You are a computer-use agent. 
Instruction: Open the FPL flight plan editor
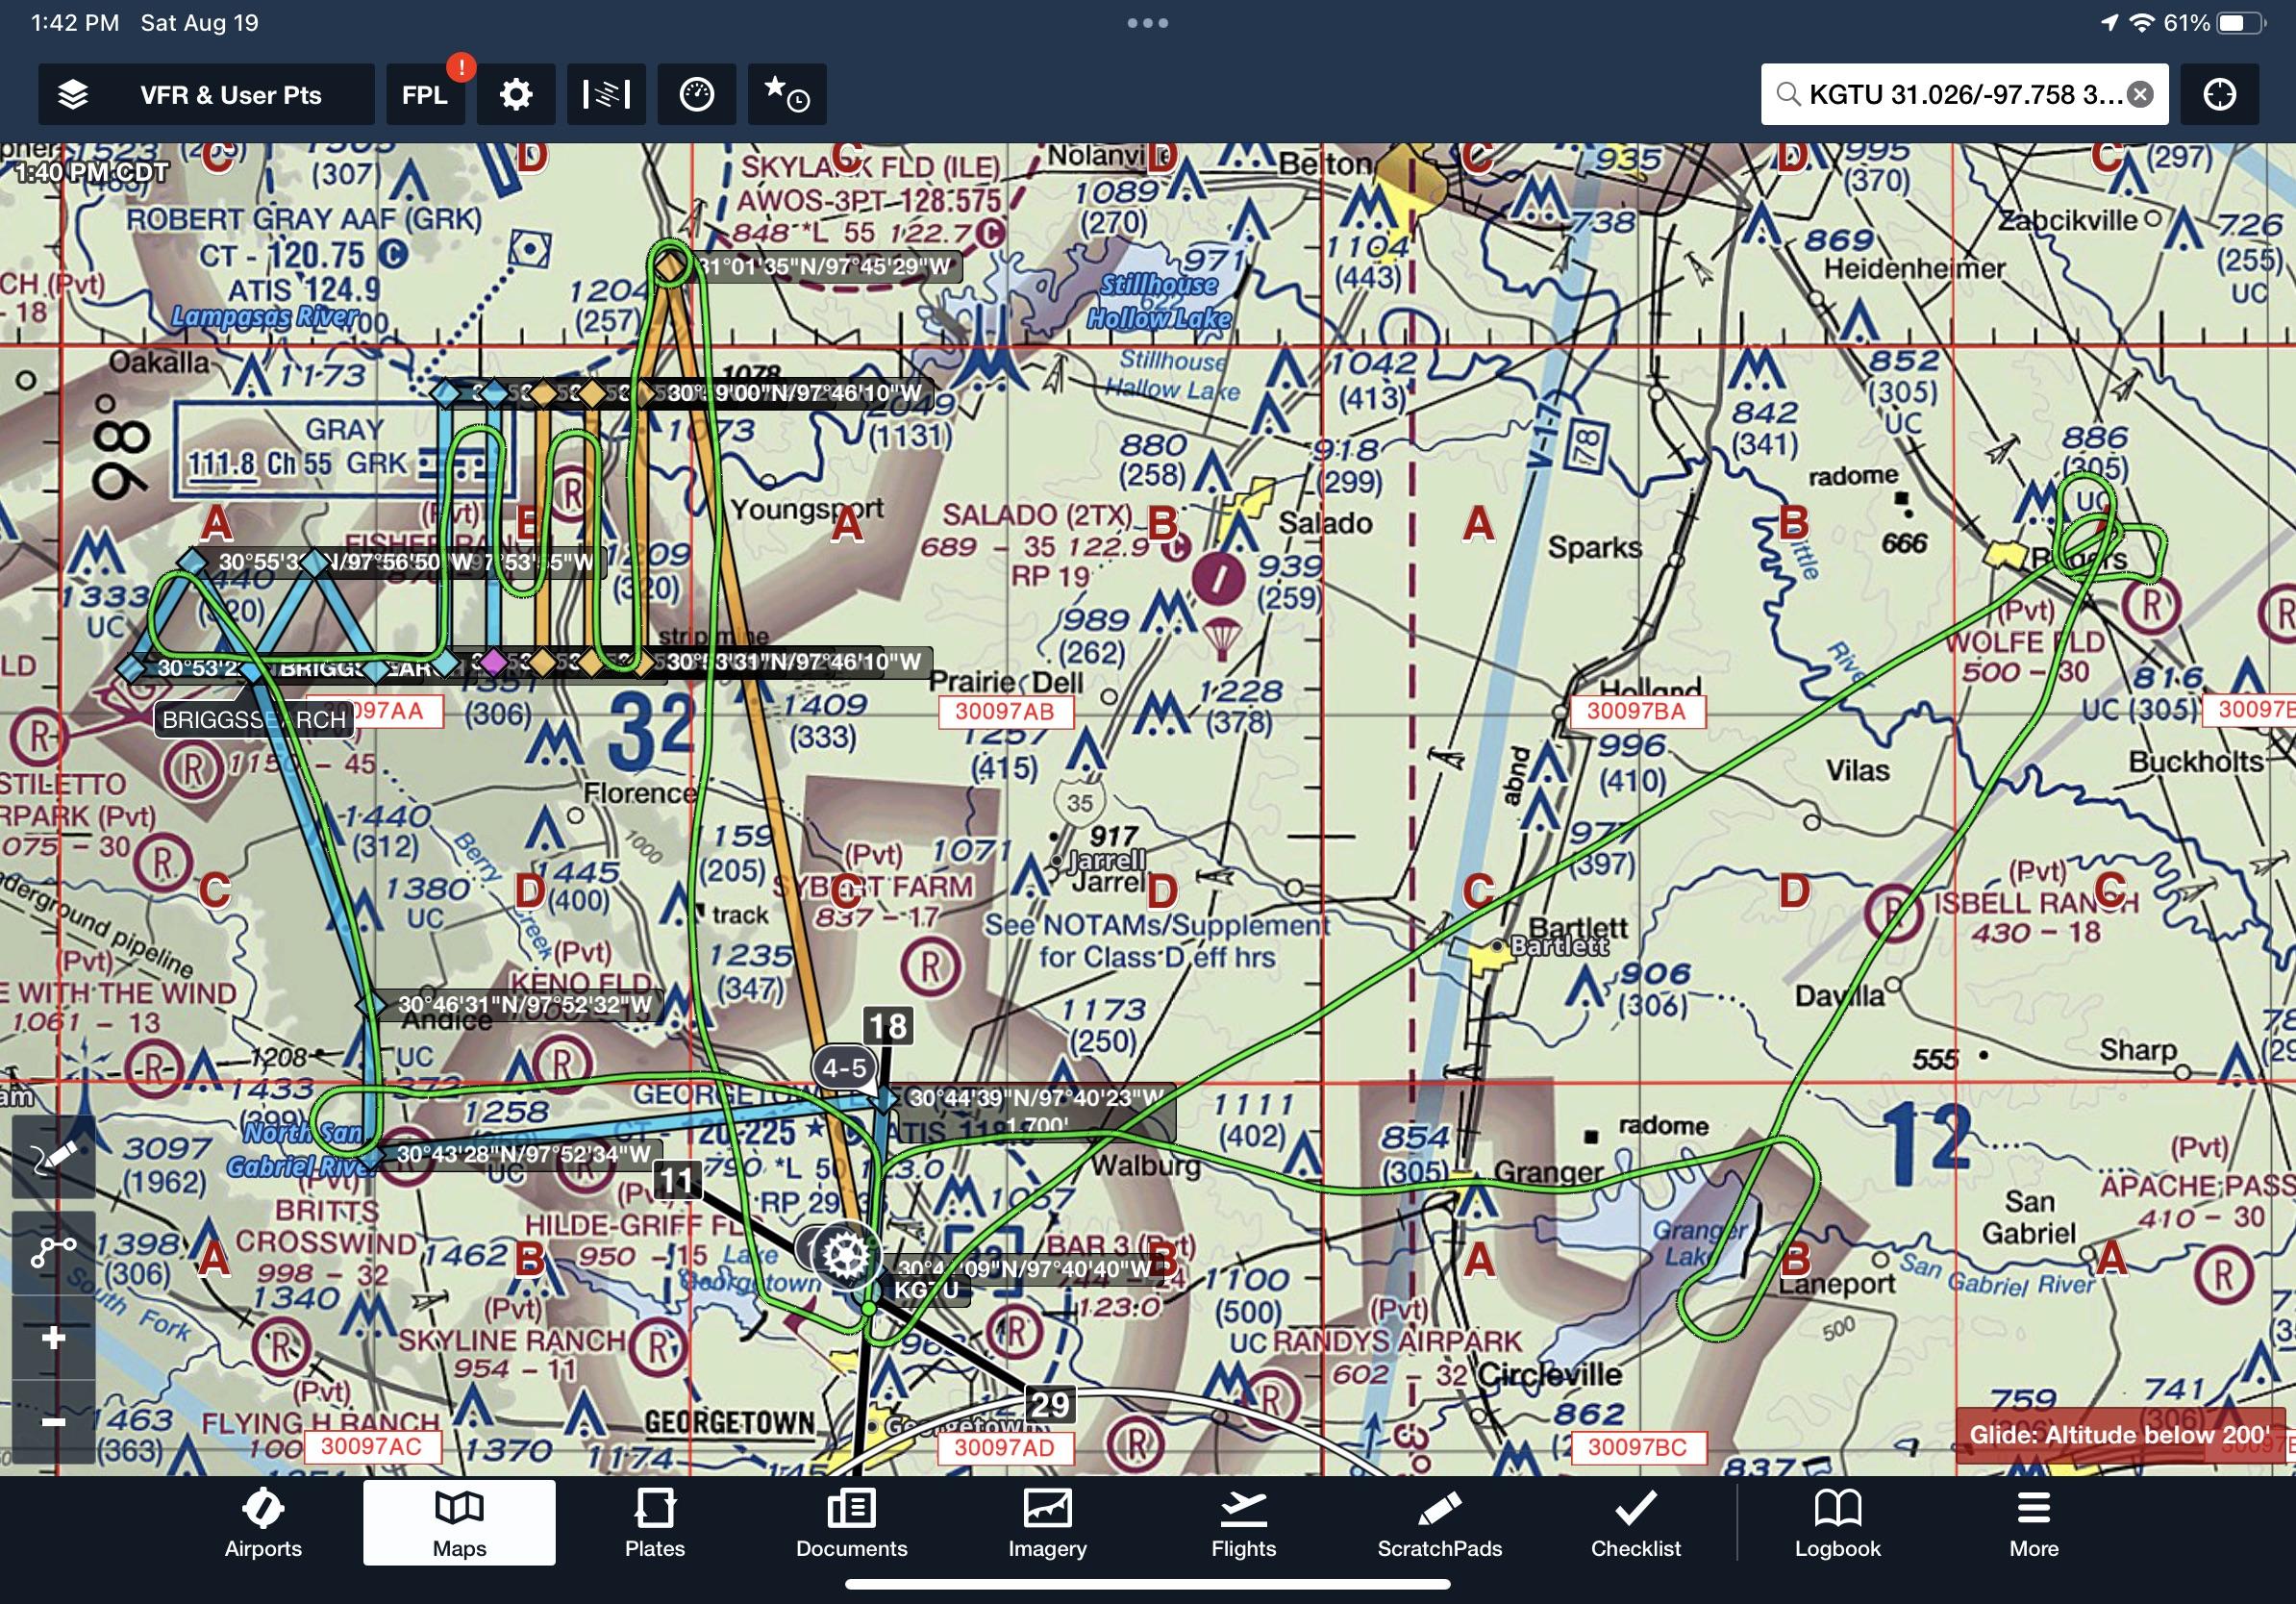tap(425, 95)
